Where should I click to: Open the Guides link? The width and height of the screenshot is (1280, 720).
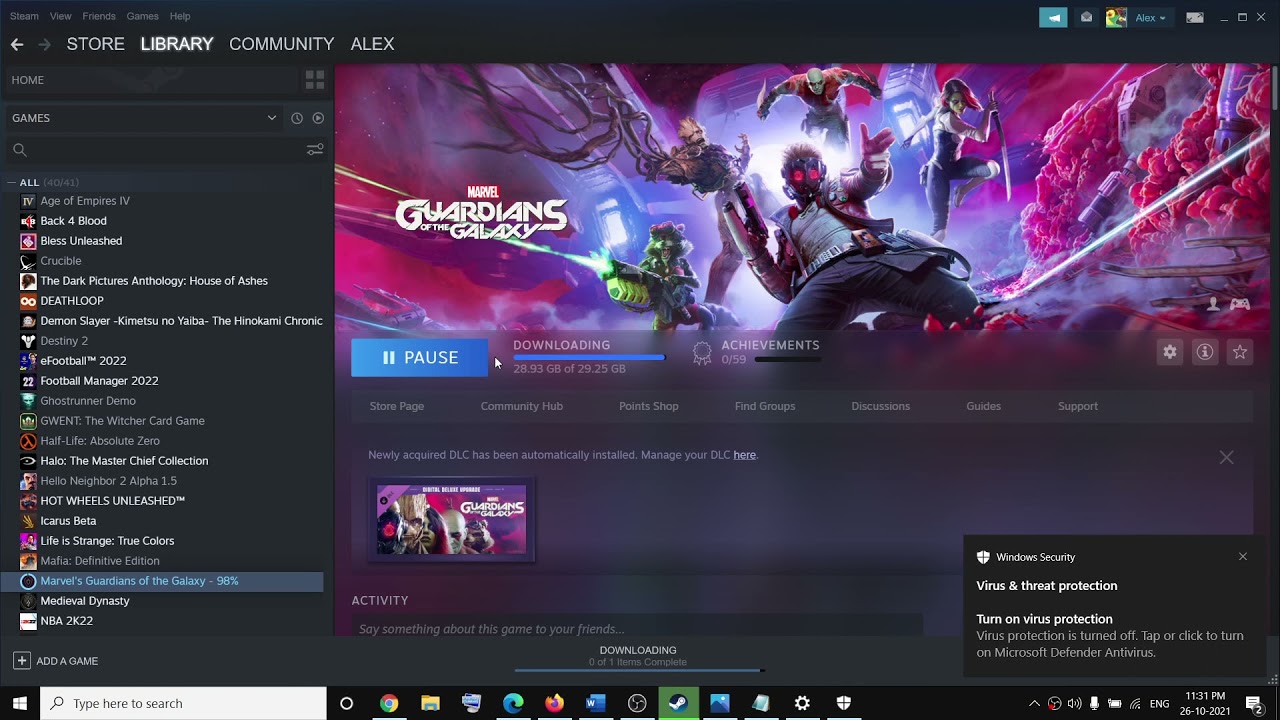coord(984,406)
